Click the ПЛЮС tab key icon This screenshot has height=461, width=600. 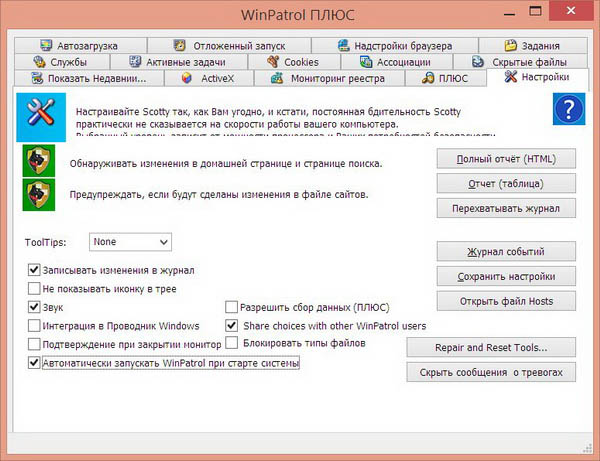point(428,78)
